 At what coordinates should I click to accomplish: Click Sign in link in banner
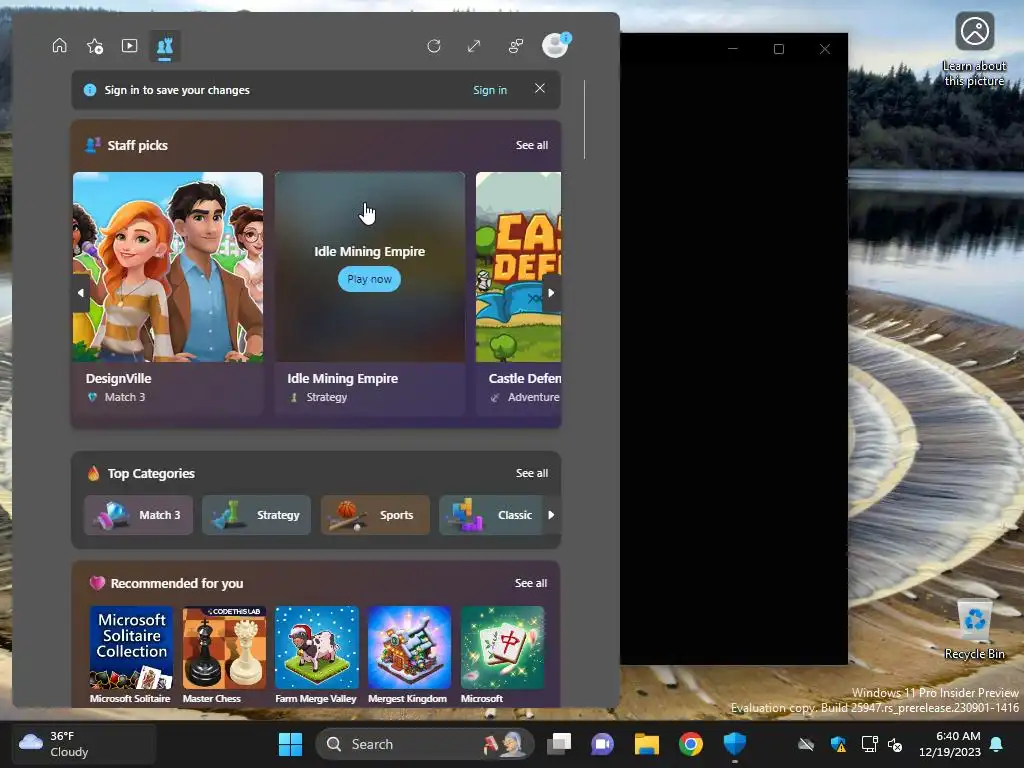coord(490,90)
